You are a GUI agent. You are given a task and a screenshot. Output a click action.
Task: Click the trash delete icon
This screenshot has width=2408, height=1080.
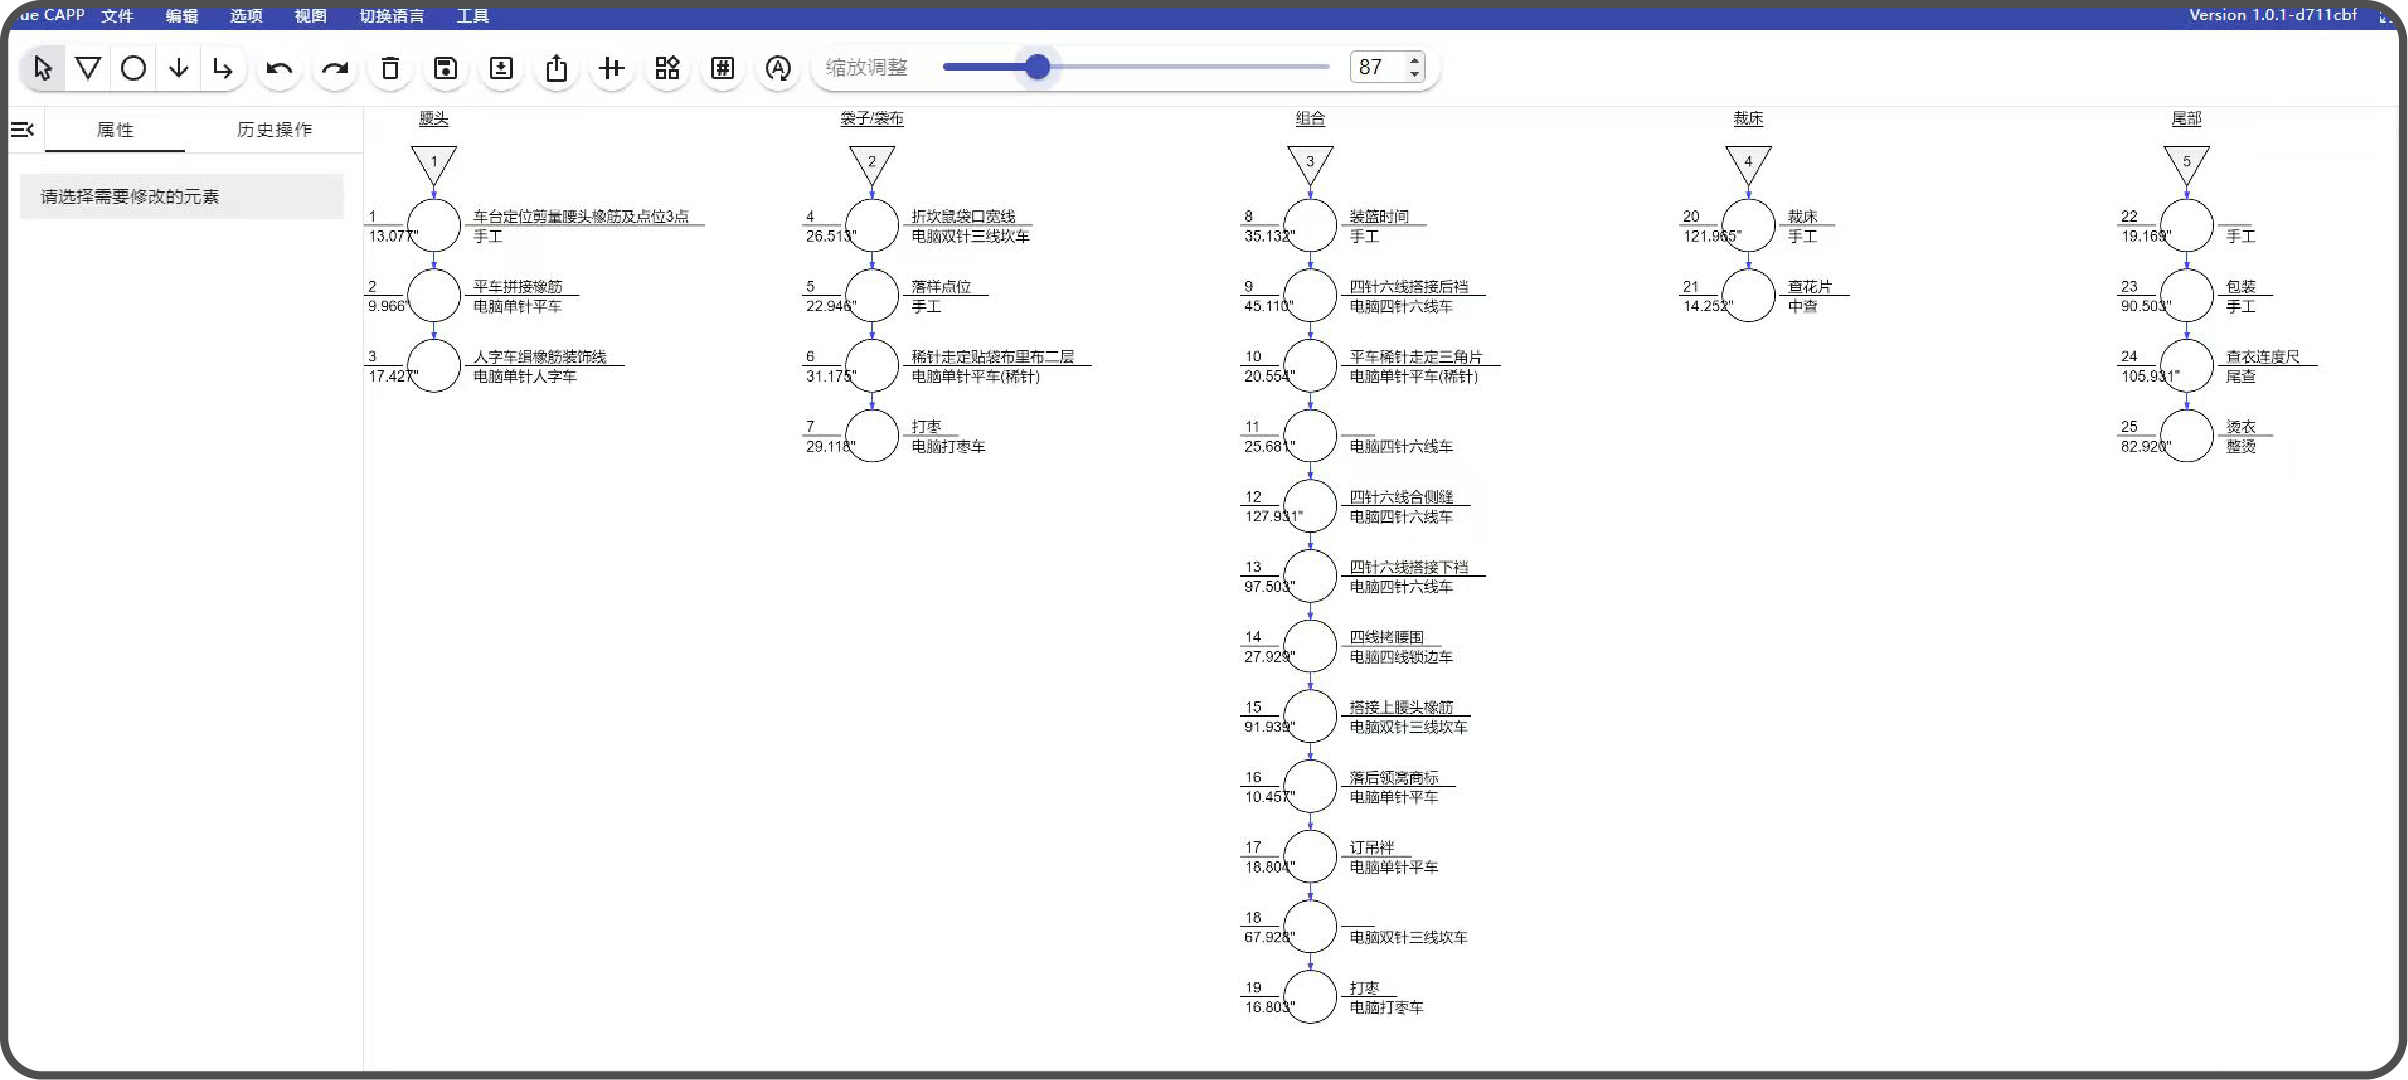coord(390,68)
